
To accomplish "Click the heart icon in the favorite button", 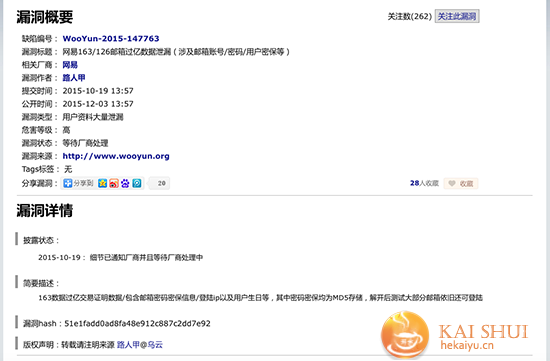I will 452,183.
